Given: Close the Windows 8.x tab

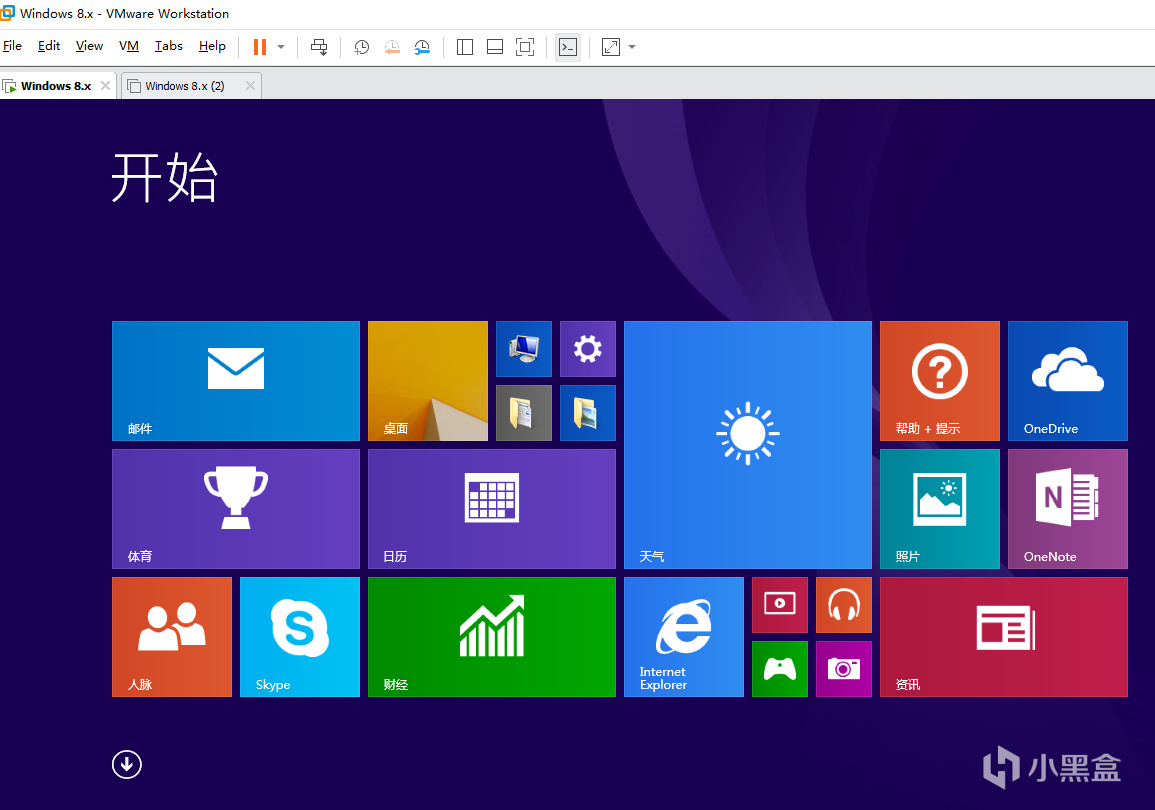Looking at the screenshot, I should click(x=105, y=85).
